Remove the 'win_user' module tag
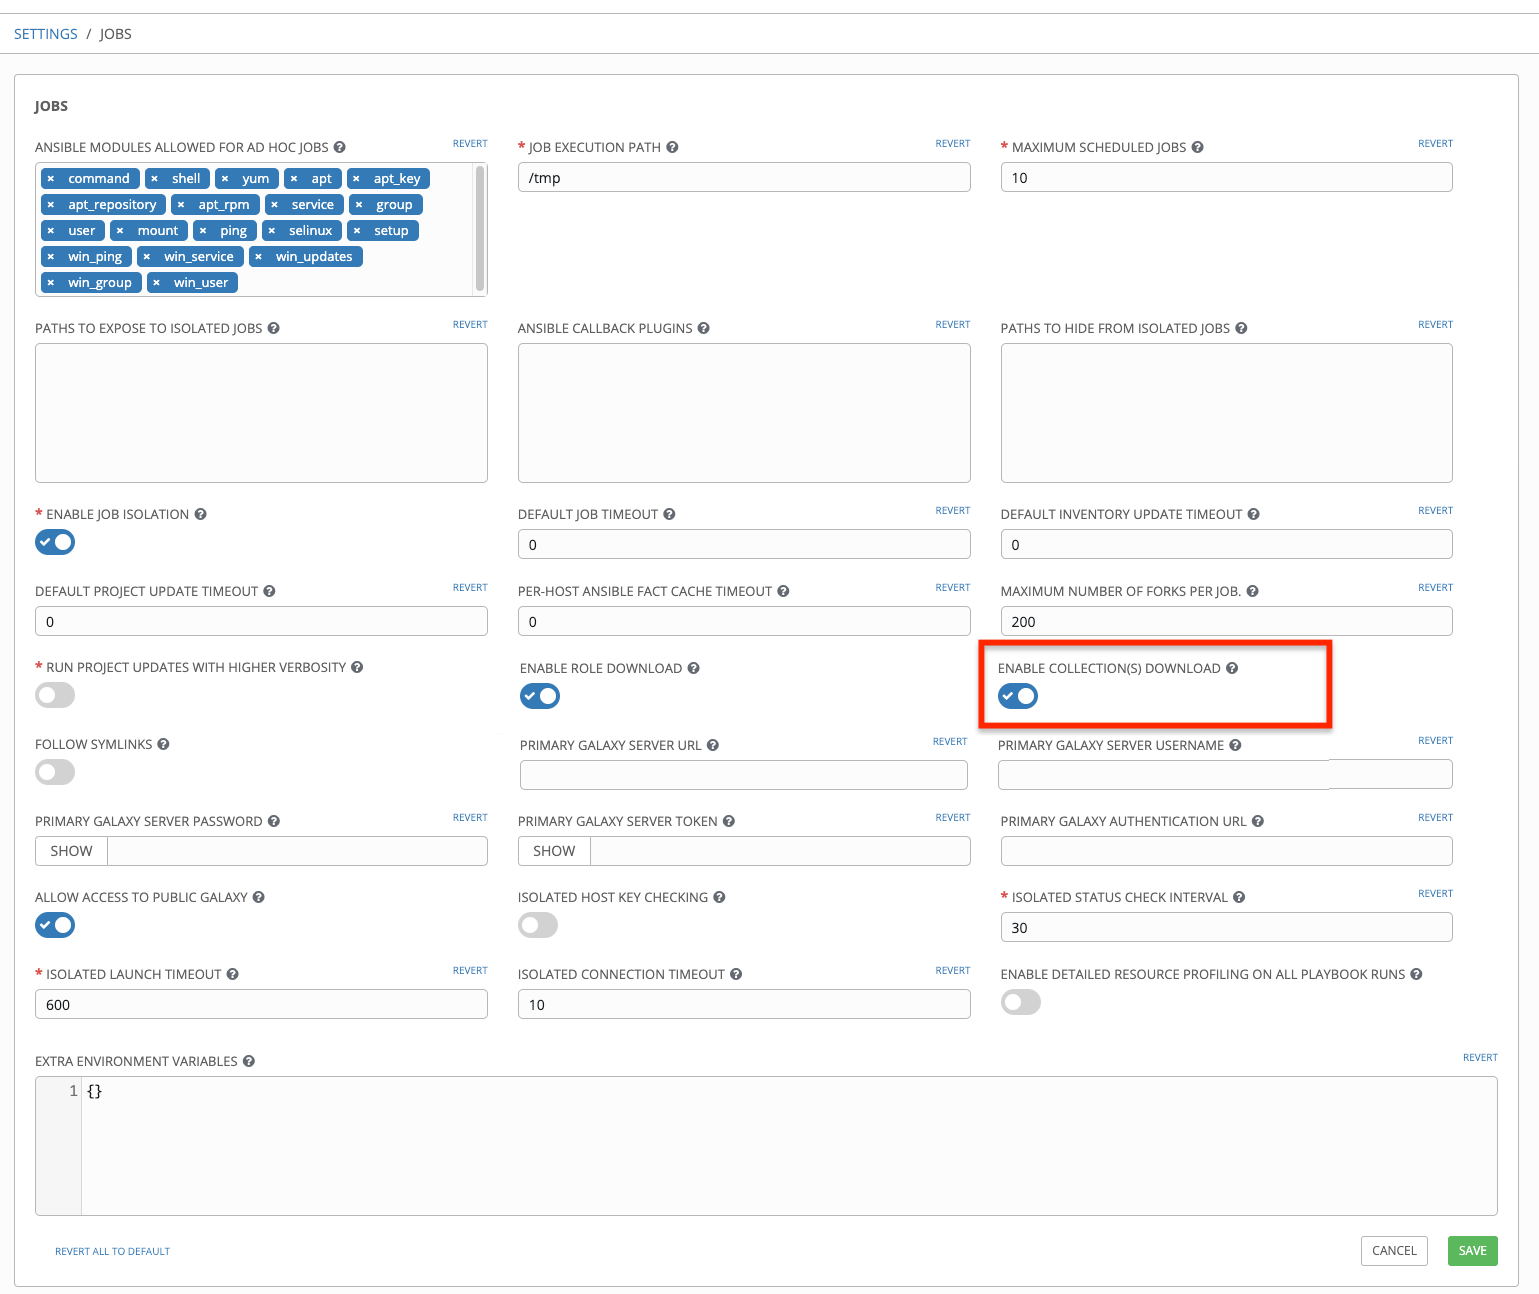The width and height of the screenshot is (1539, 1294). point(157,282)
